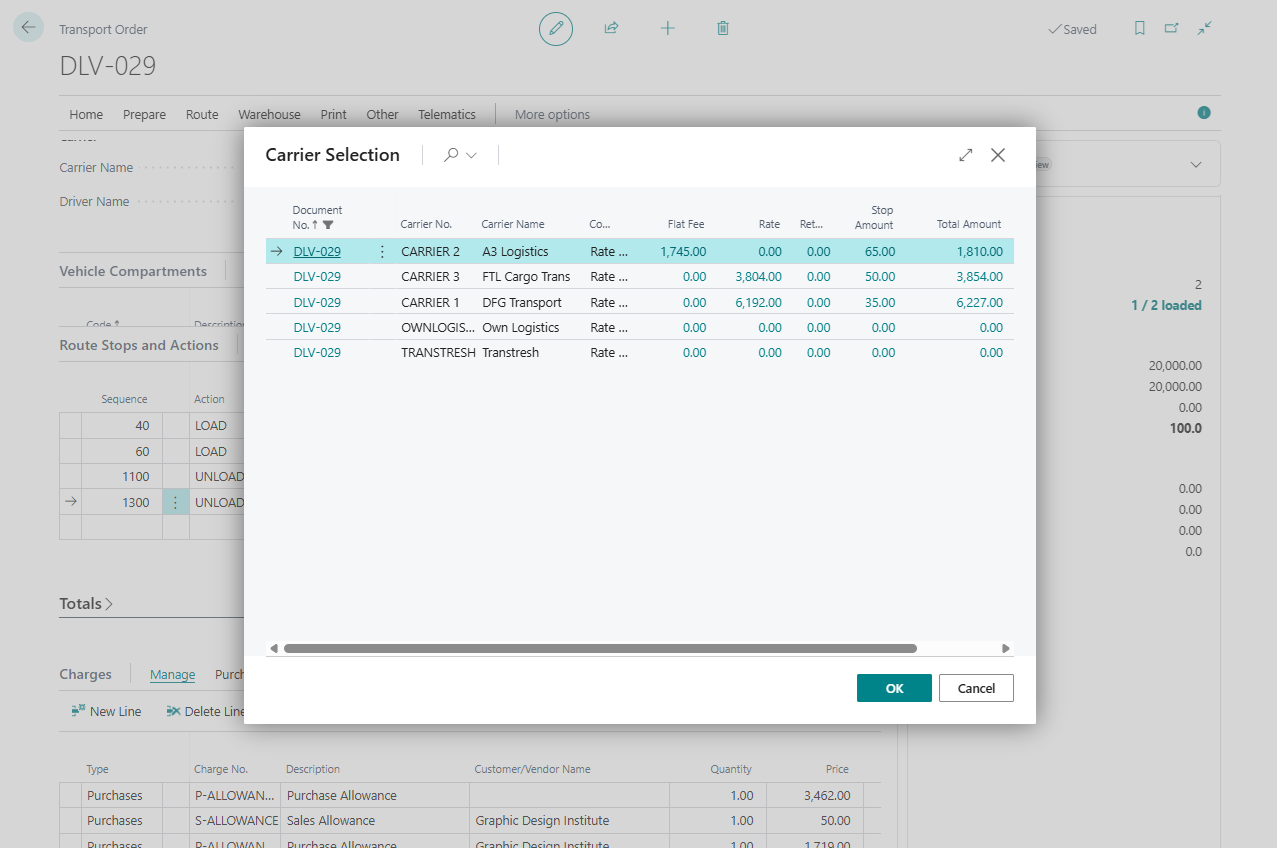Click the share icon in header
The image size is (1277, 848).
click(x=611, y=29)
